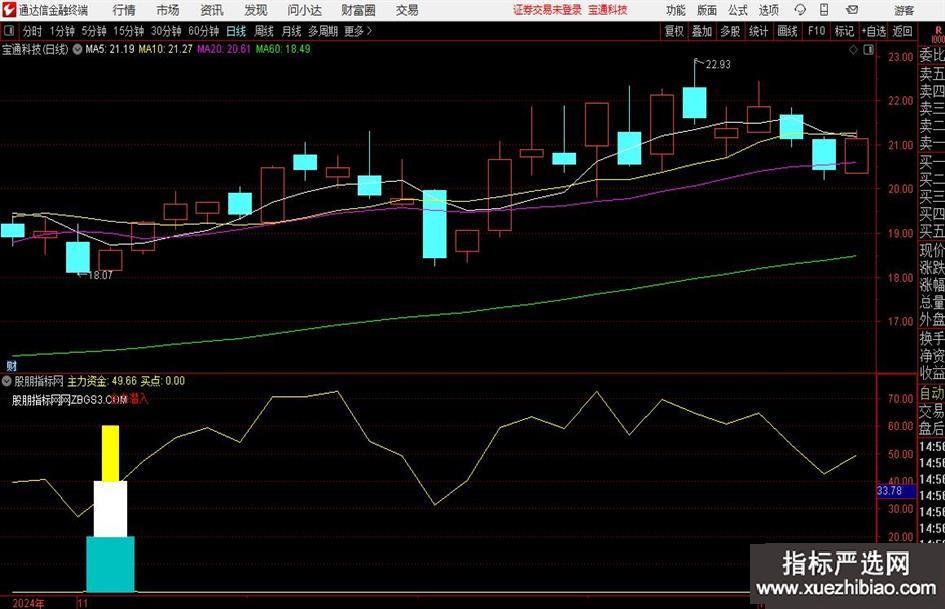Click the 通达信 red logo icon
Viewport: 945px width, 609px height.
point(9,10)
